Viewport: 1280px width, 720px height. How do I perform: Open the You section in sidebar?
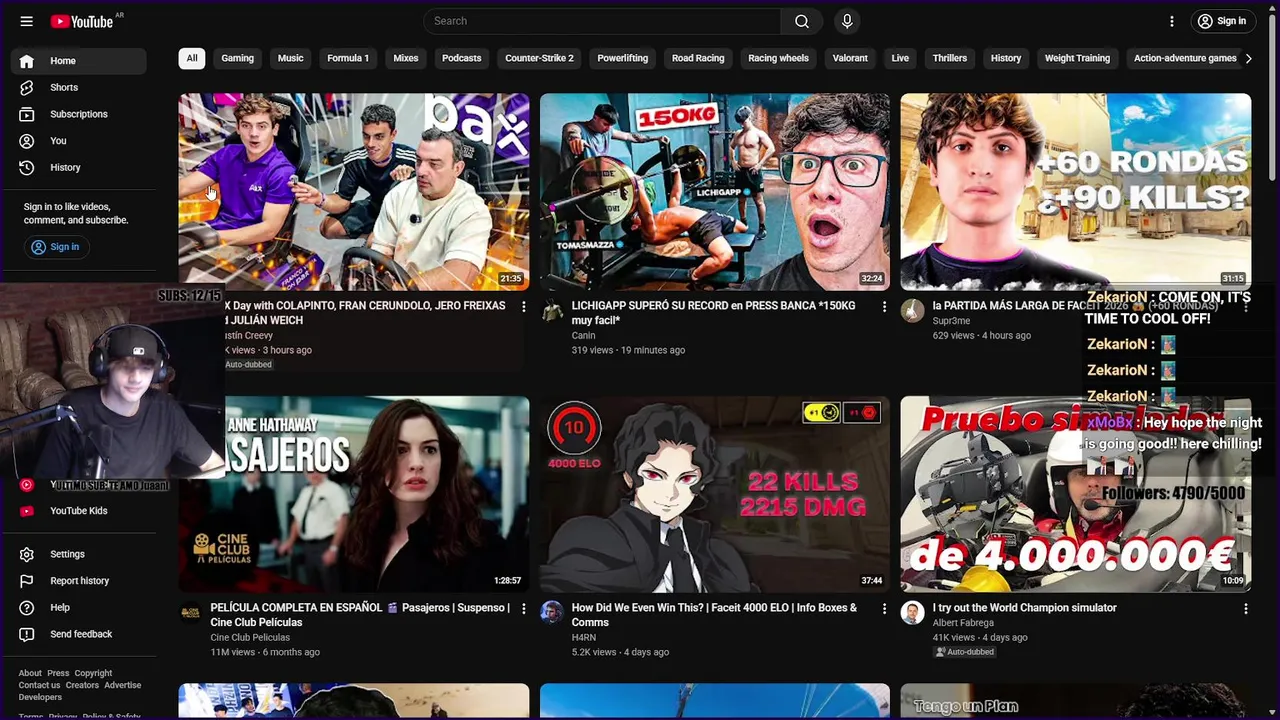[79, 141]
